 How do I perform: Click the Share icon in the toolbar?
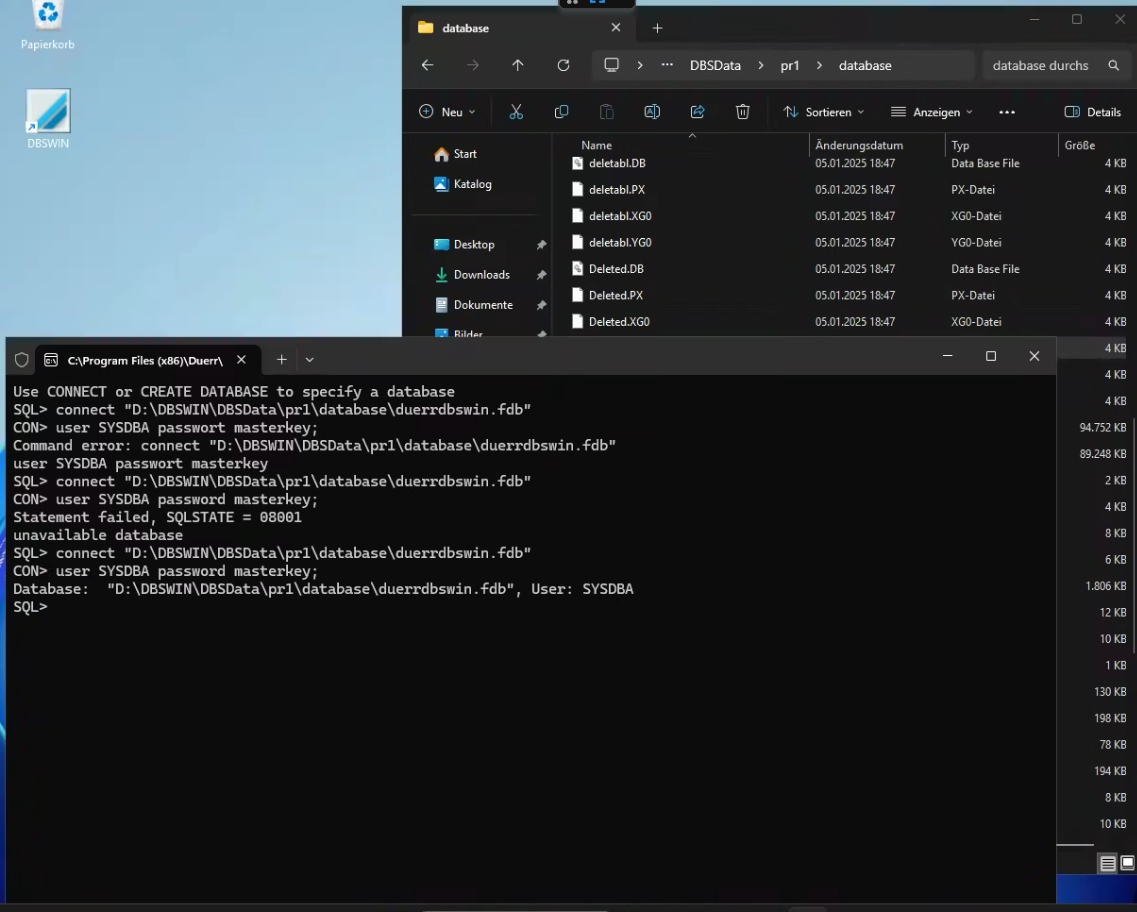(697, 111)
